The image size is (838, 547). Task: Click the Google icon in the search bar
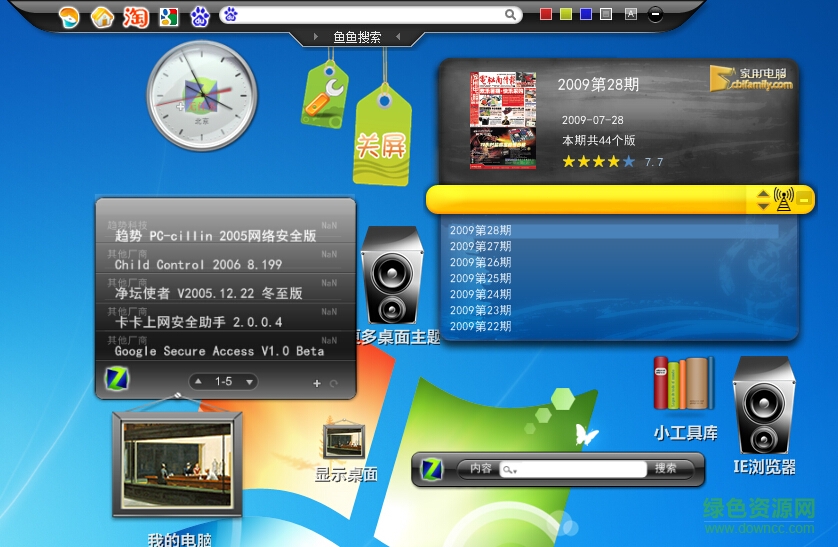(x=168, y=16)
